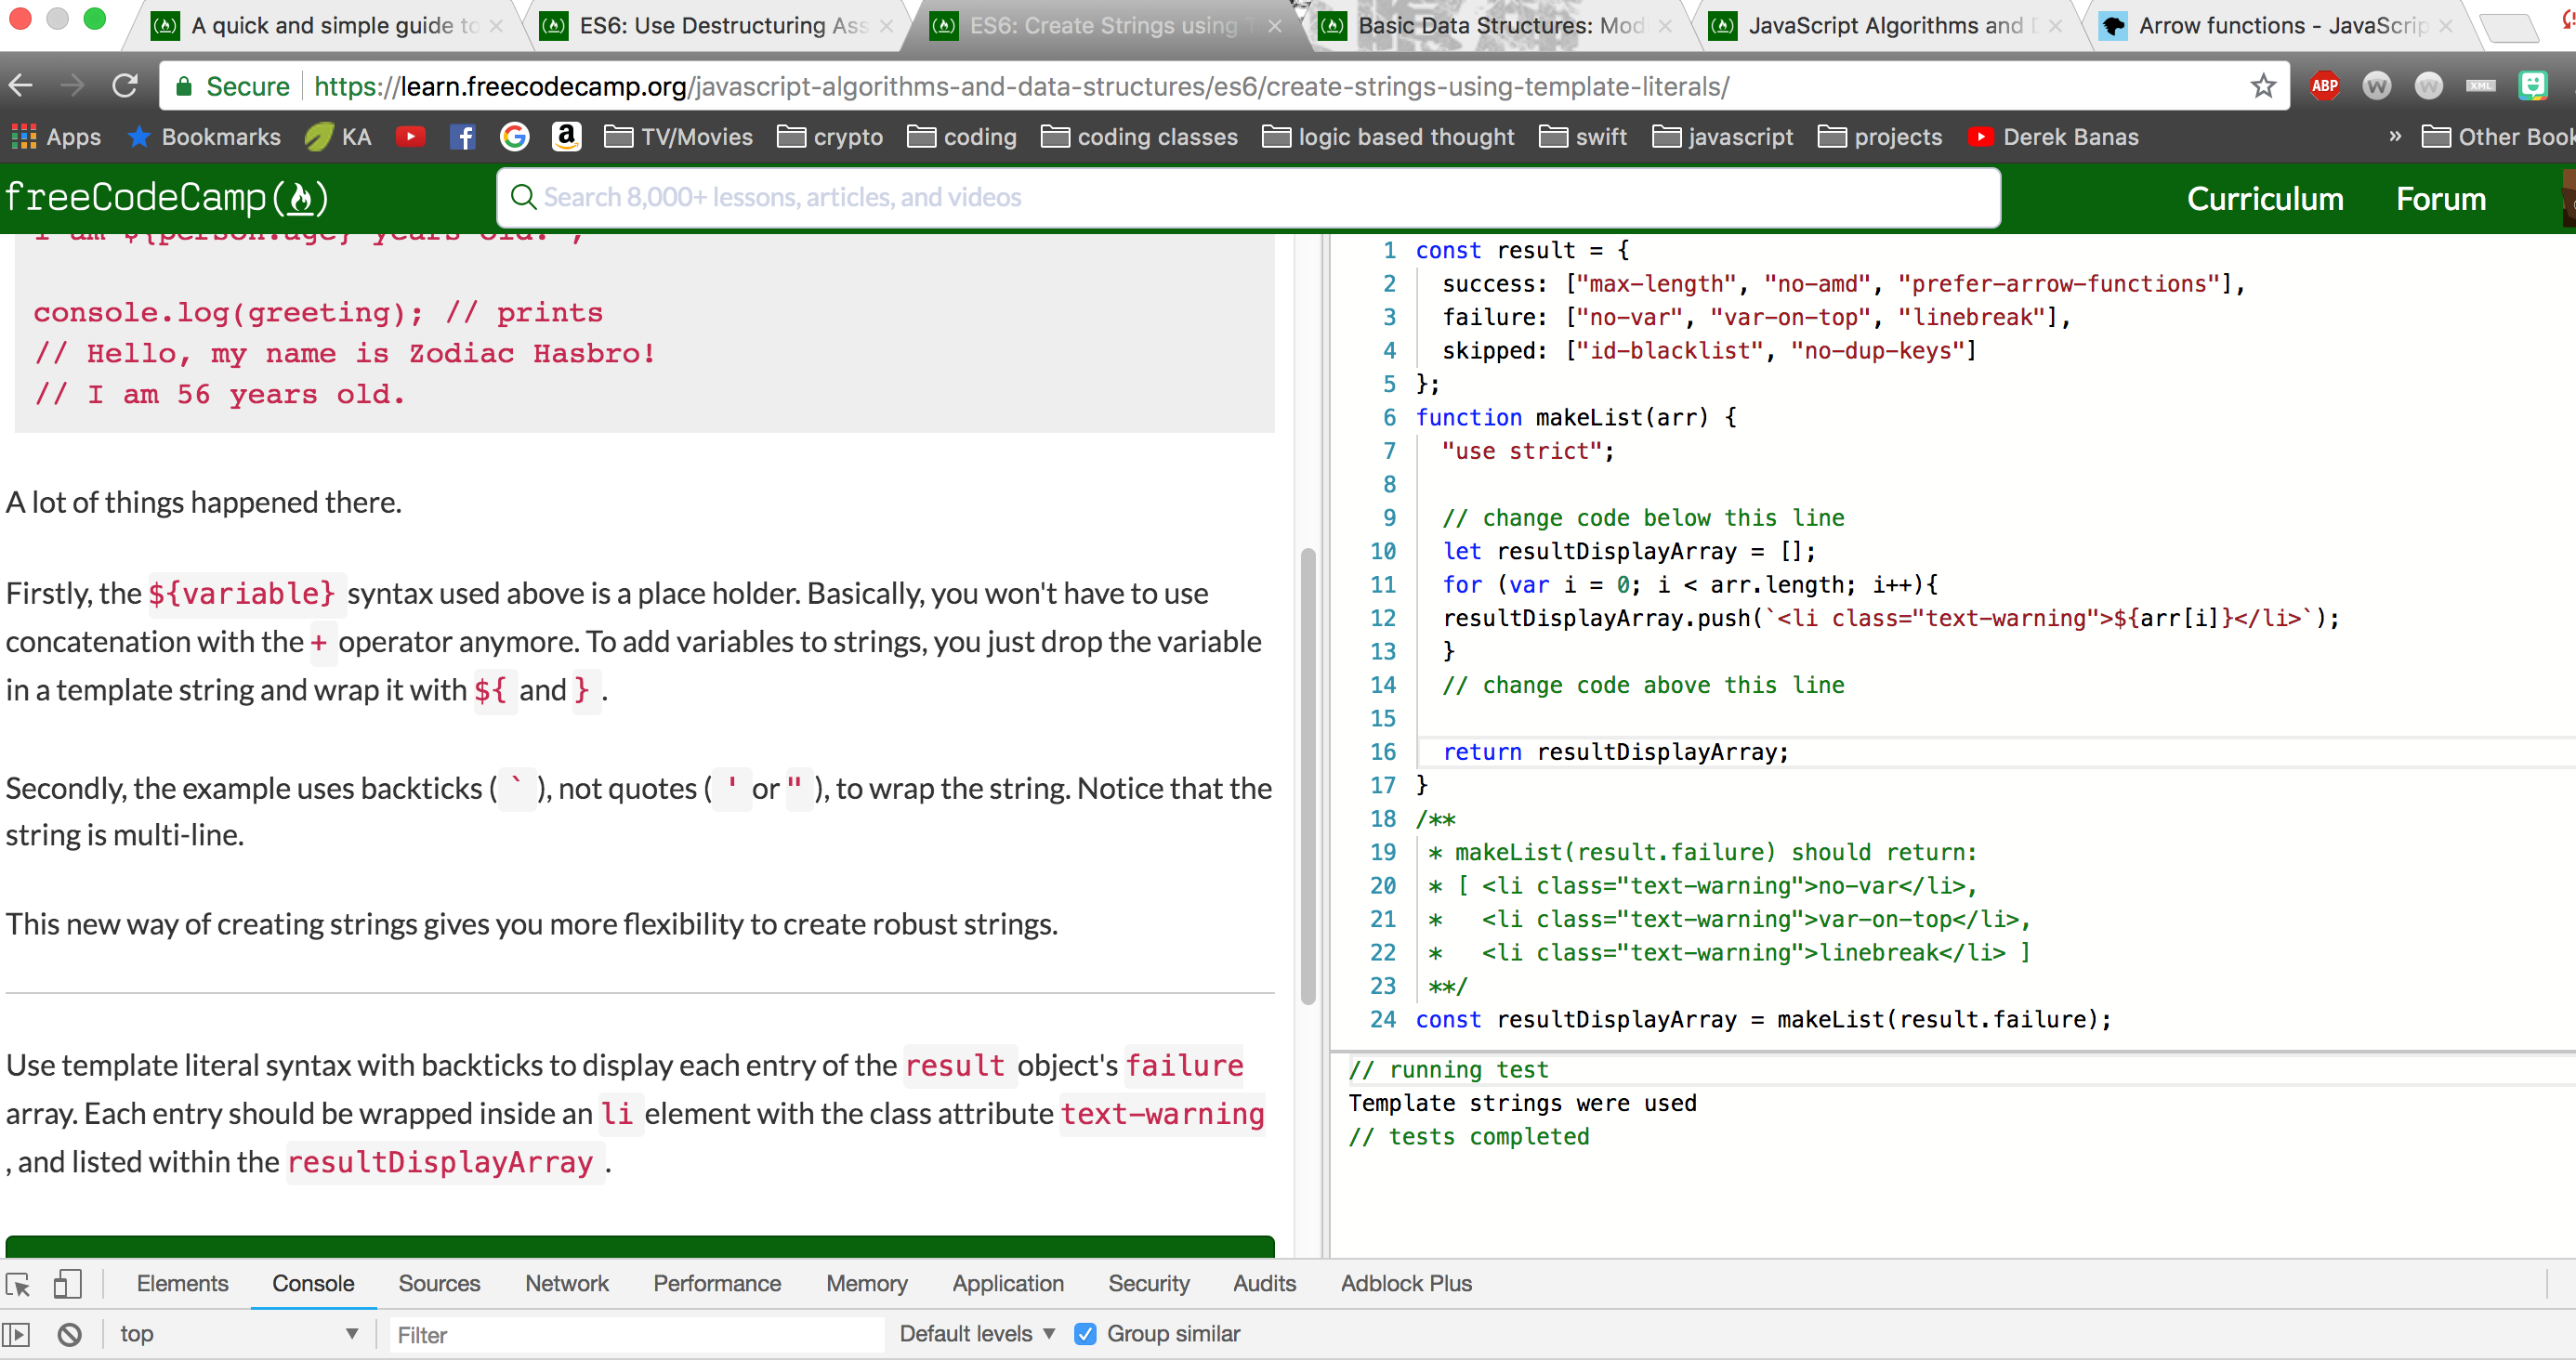The image size is (2576, 1360).
Task: Open the TV/Movies bookmark folder
Action: [x=679, y=137]
